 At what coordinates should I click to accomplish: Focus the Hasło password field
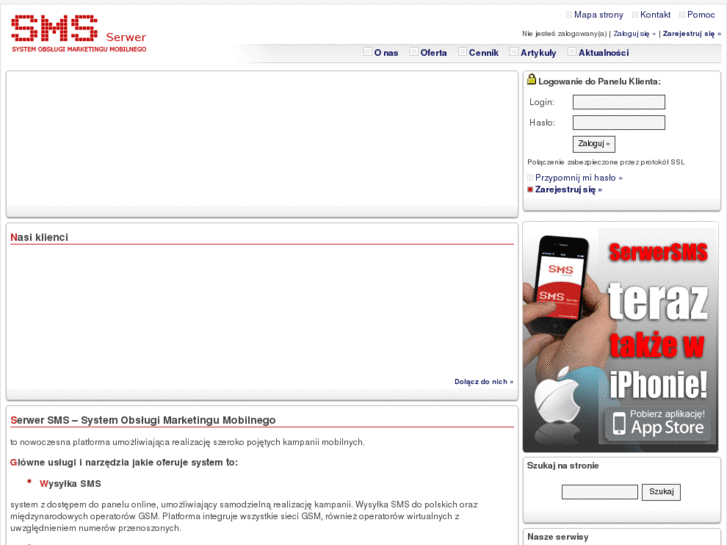coord(619,122)
